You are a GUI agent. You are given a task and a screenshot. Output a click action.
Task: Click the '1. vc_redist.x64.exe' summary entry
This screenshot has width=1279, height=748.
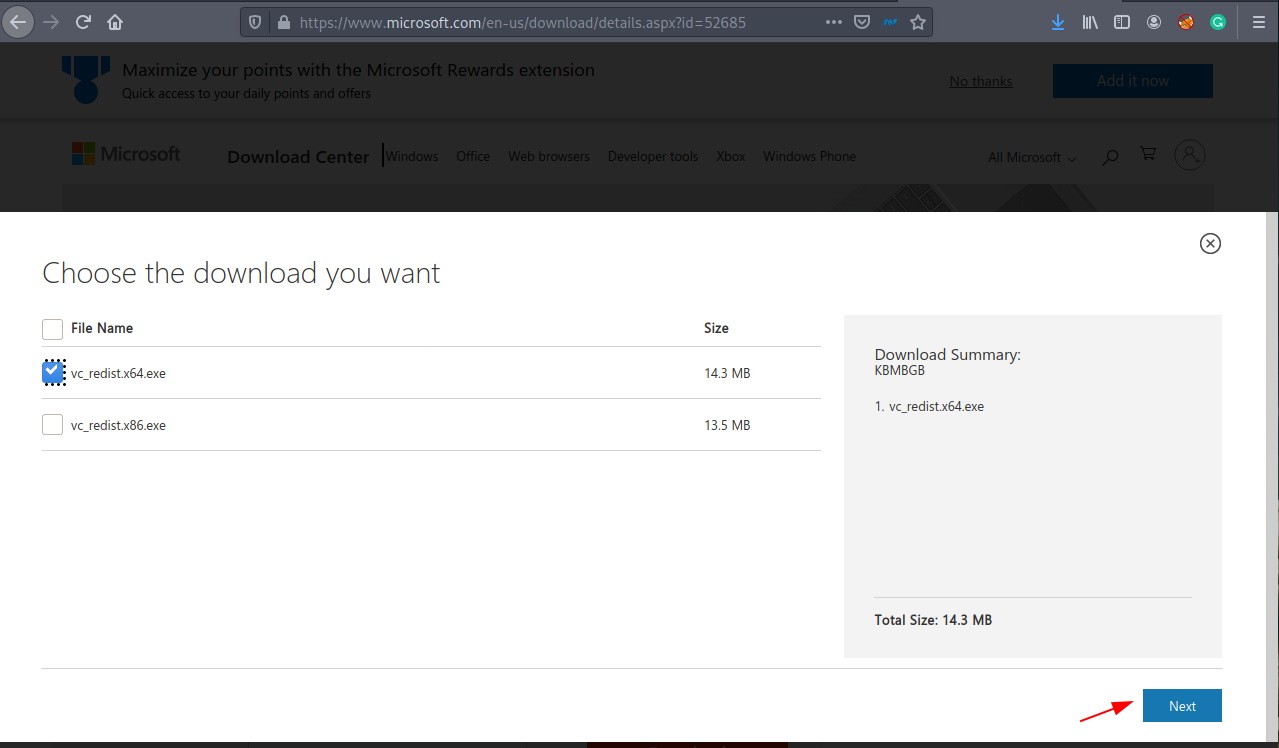[929, 406]
